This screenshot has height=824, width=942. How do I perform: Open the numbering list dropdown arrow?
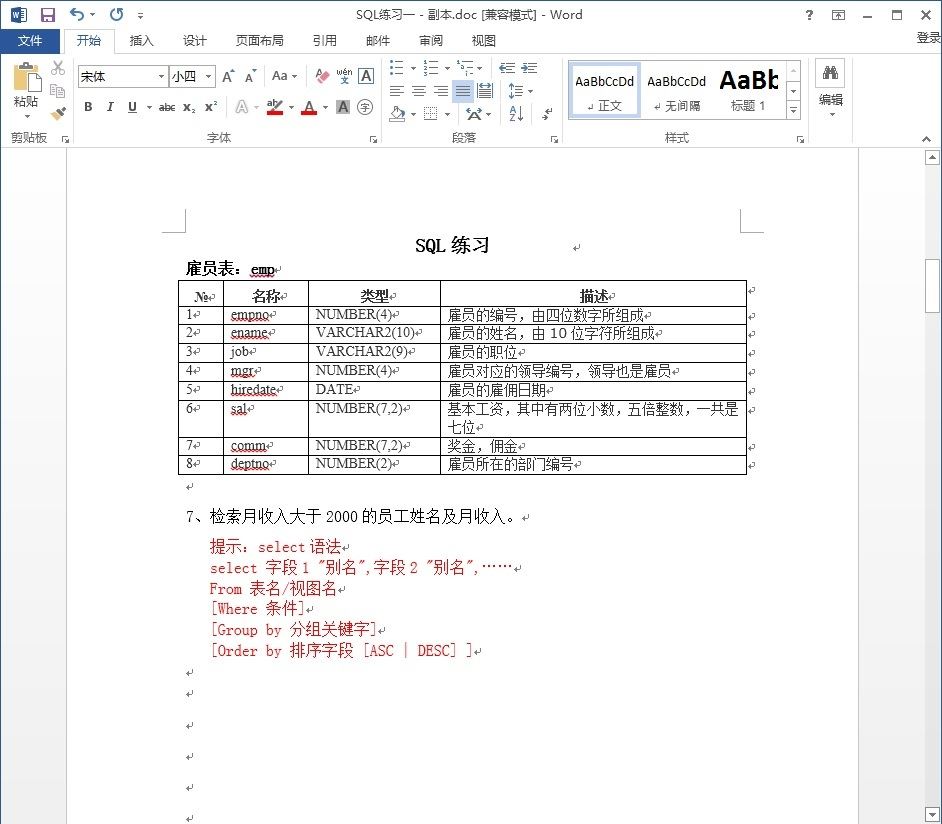click(x=447, y=68)
